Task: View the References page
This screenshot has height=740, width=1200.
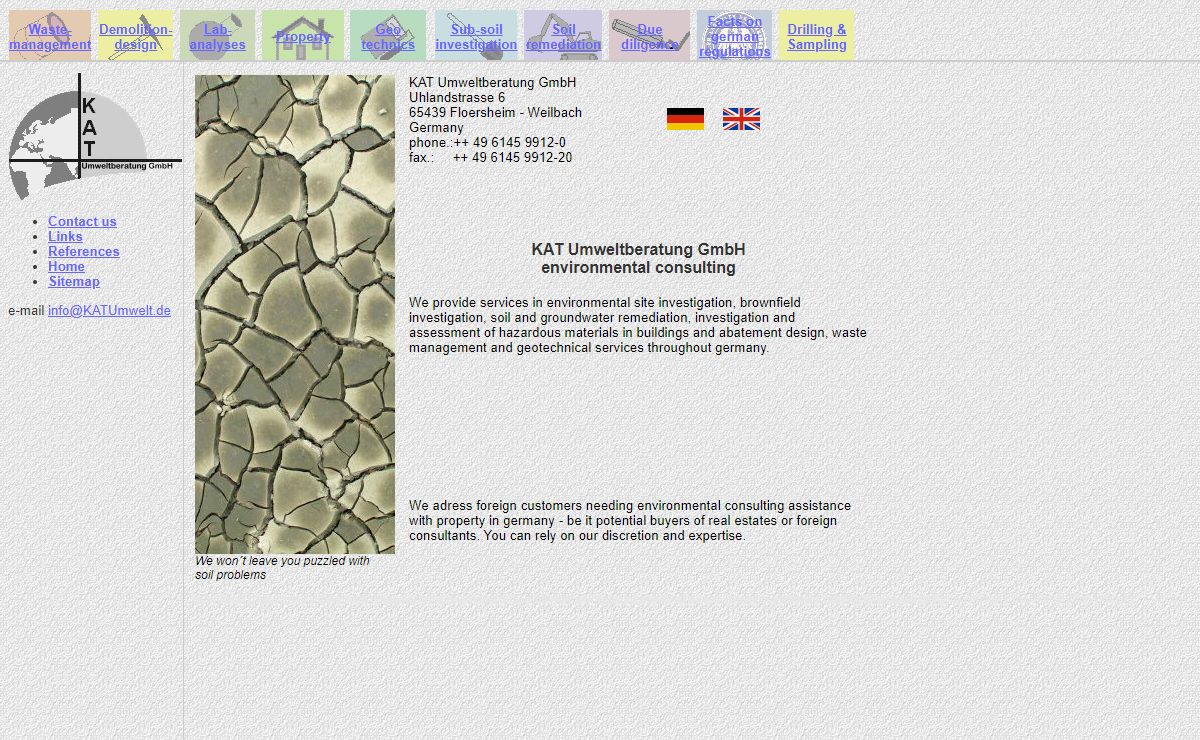Action: [84, 252]
